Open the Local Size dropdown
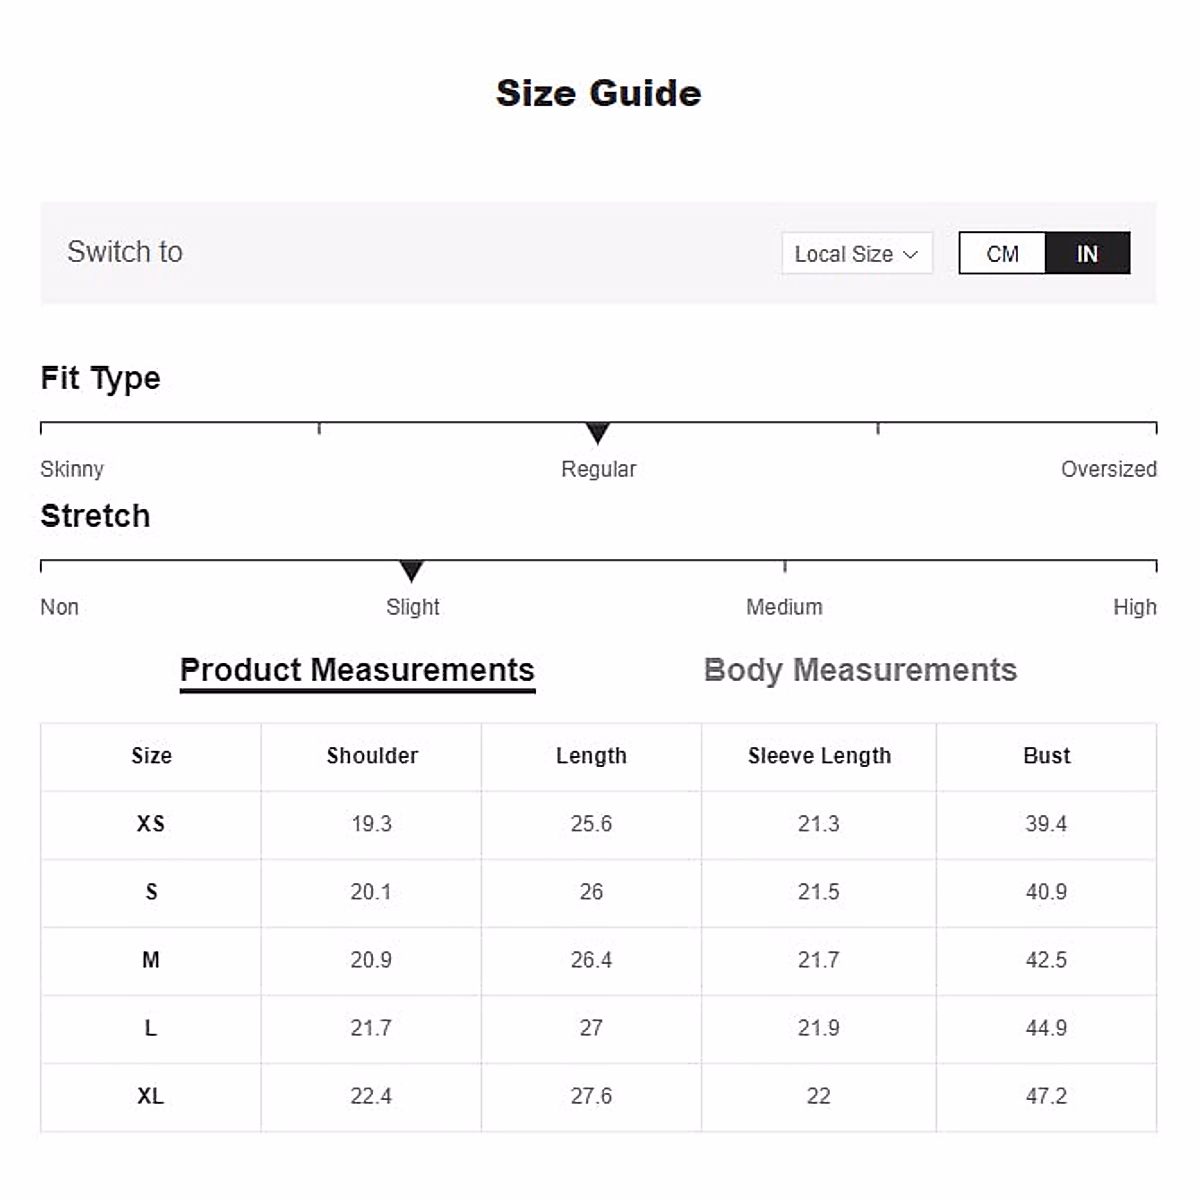Image resolution: width=1200 pixels, height=1200 pixels. 856,254
